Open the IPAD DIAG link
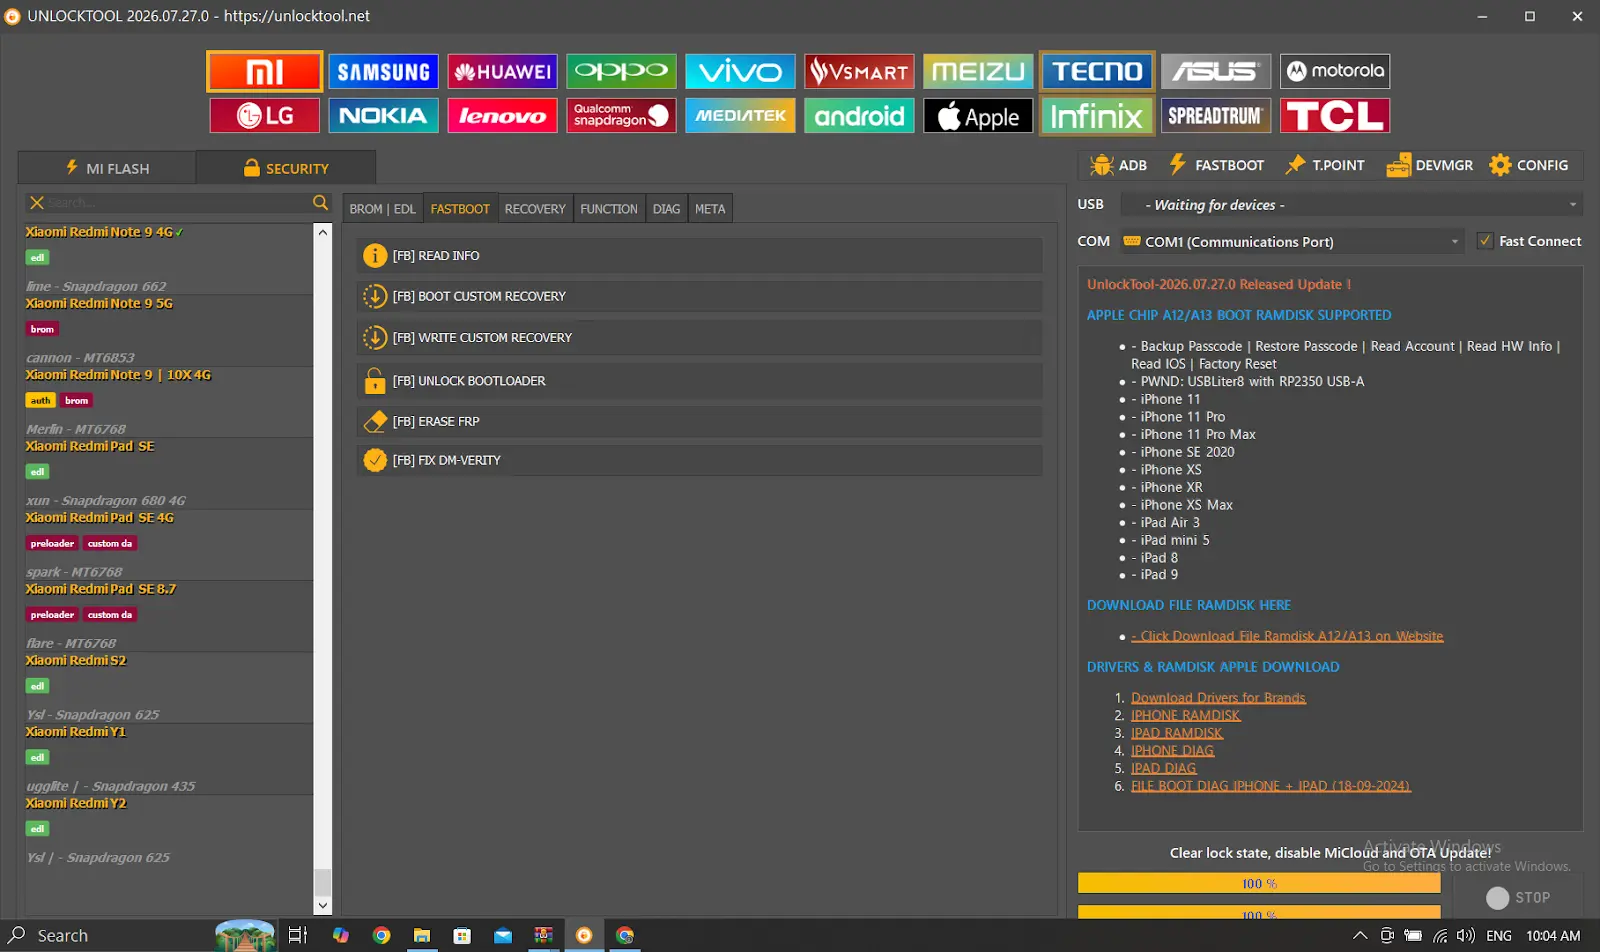The height and width of the screenshot is (952, 1600). tap(1163, 768)
